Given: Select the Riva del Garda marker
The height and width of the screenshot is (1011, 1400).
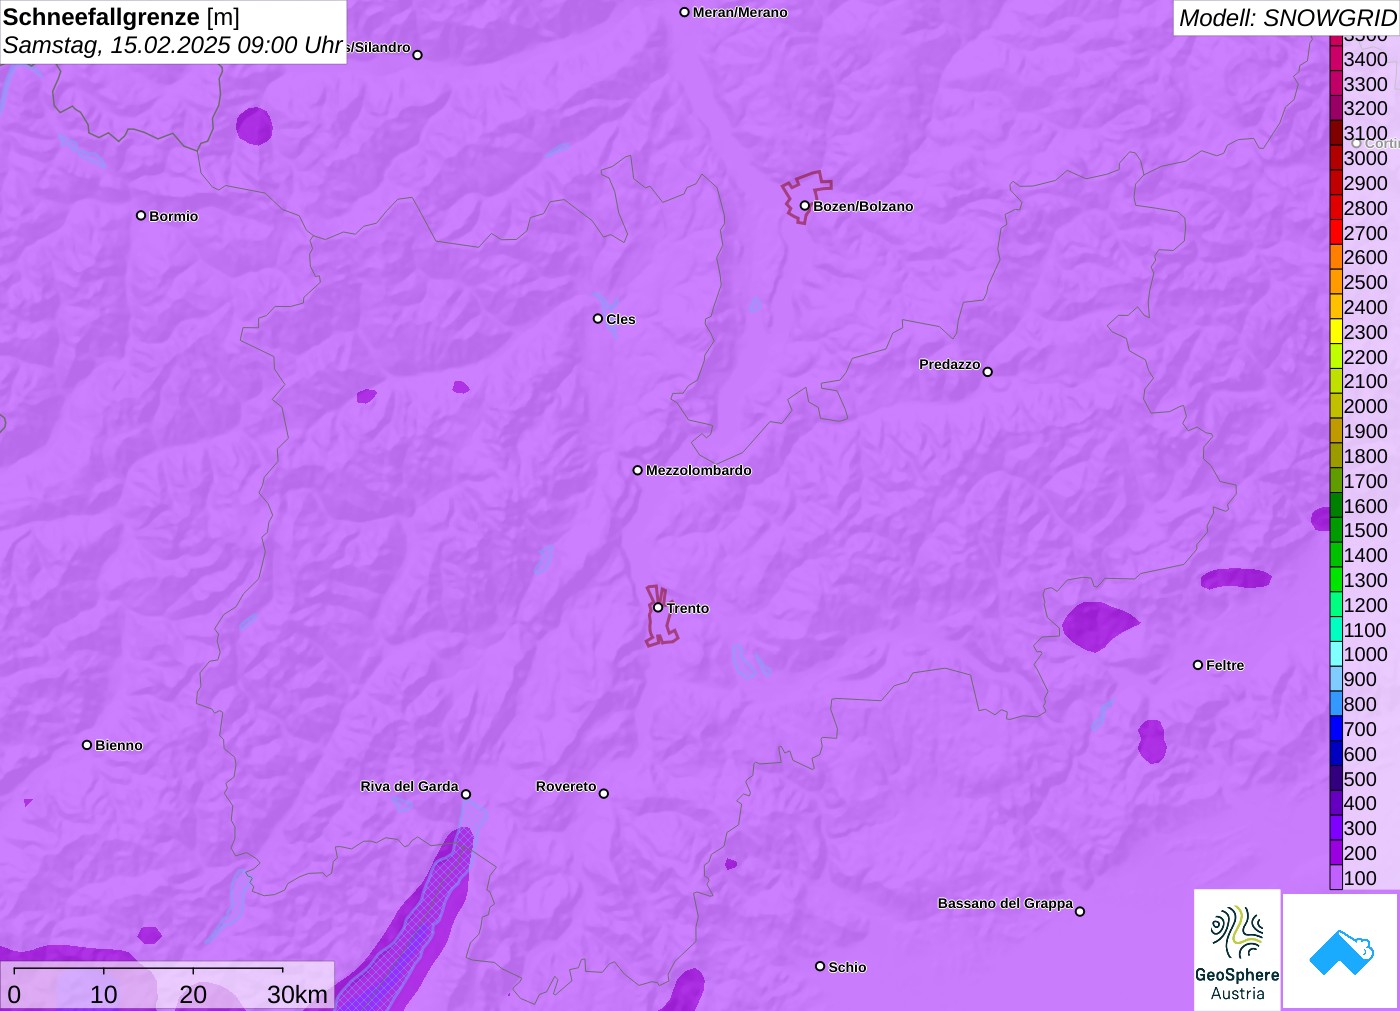Looking at the screenshot, I should [x=466, y=794].
